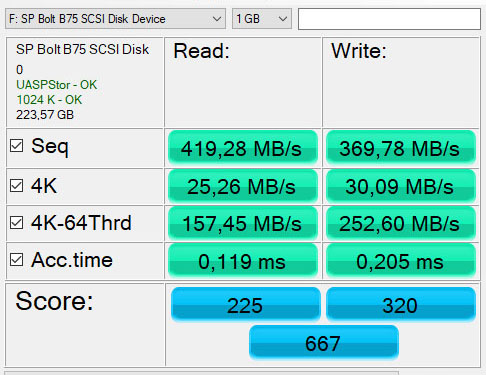Screen dimensions: 486x375
Task: Expand the 1 GB test size dropdown
Action: tap(262, 19)
